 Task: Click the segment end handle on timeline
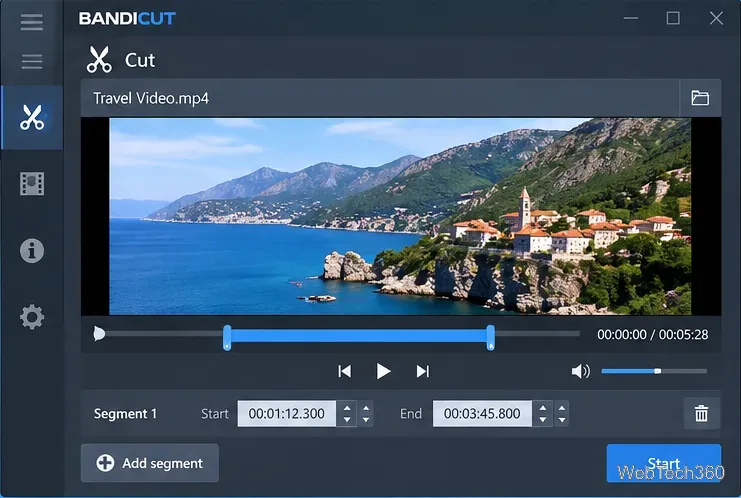(491, 337)
